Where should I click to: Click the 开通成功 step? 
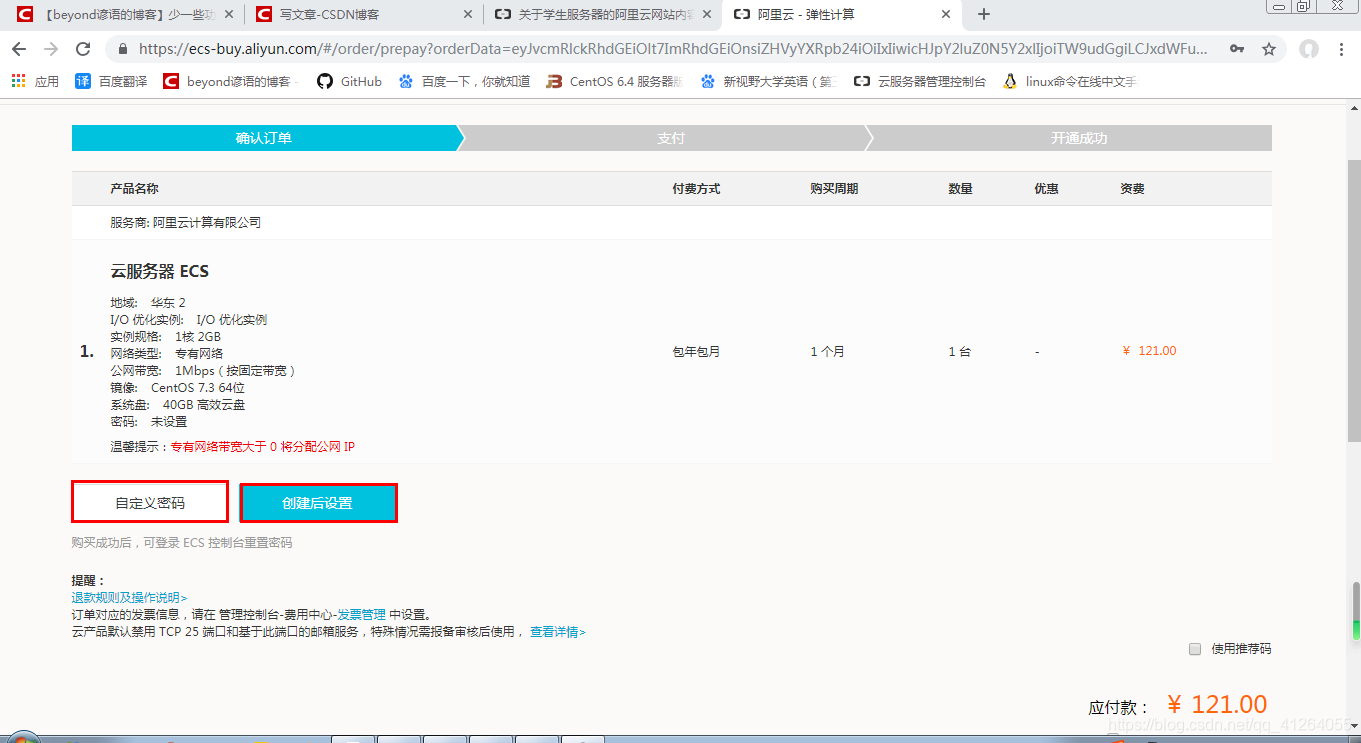coord(1079,138)
